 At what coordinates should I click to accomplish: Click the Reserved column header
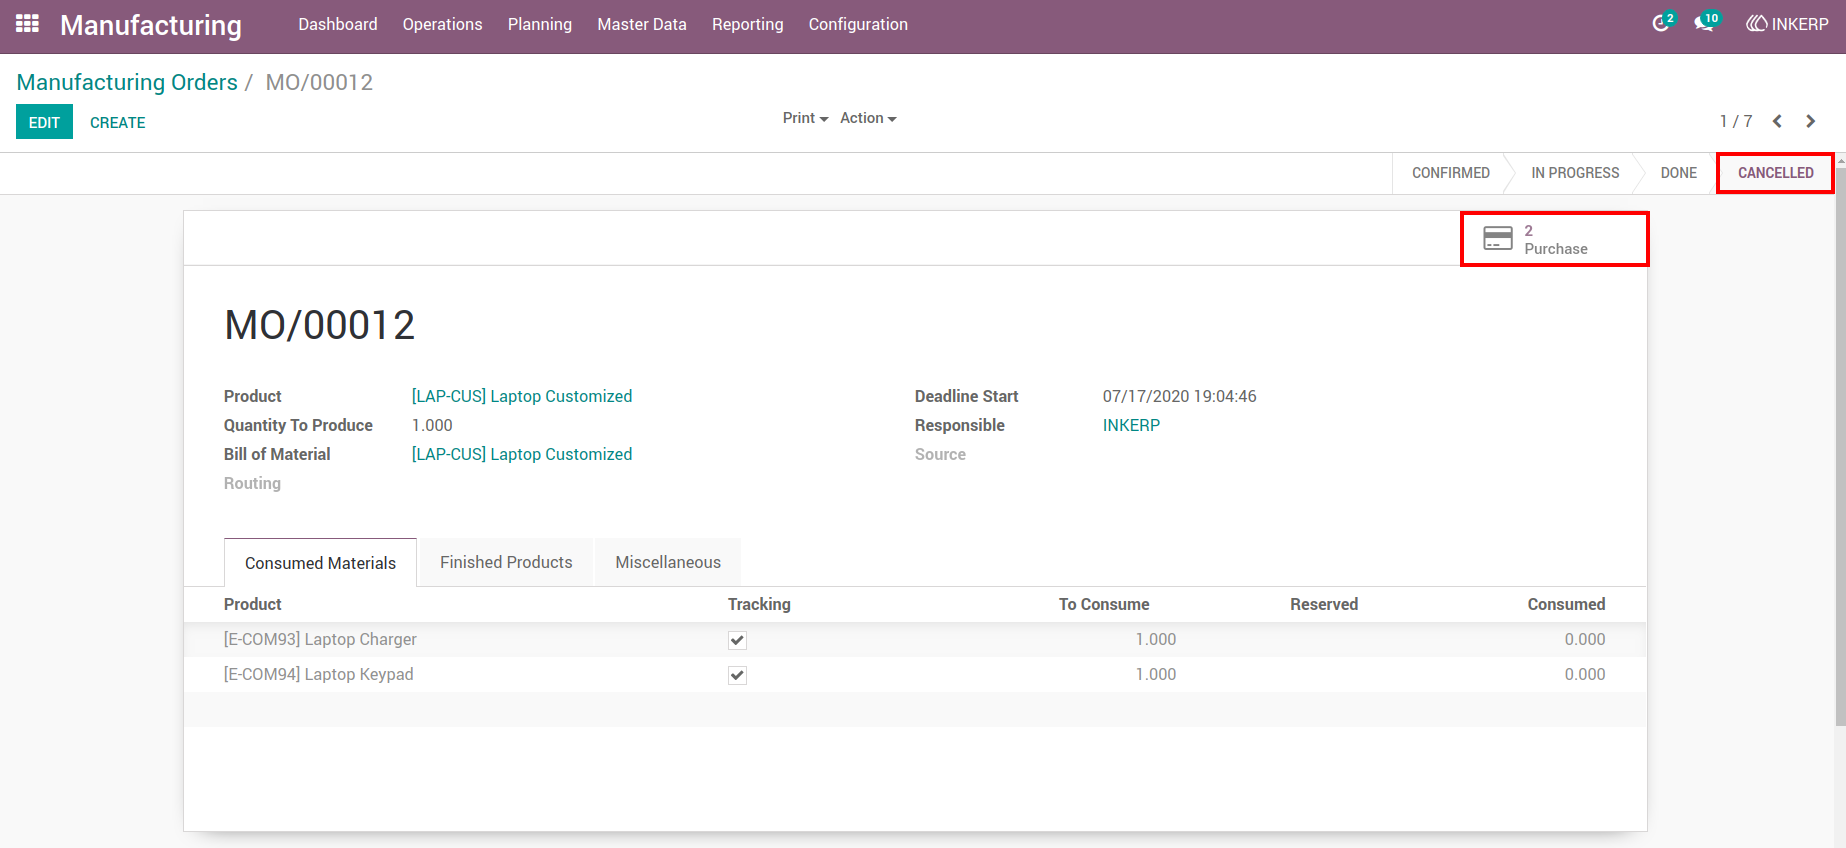tap(1324, 604)
